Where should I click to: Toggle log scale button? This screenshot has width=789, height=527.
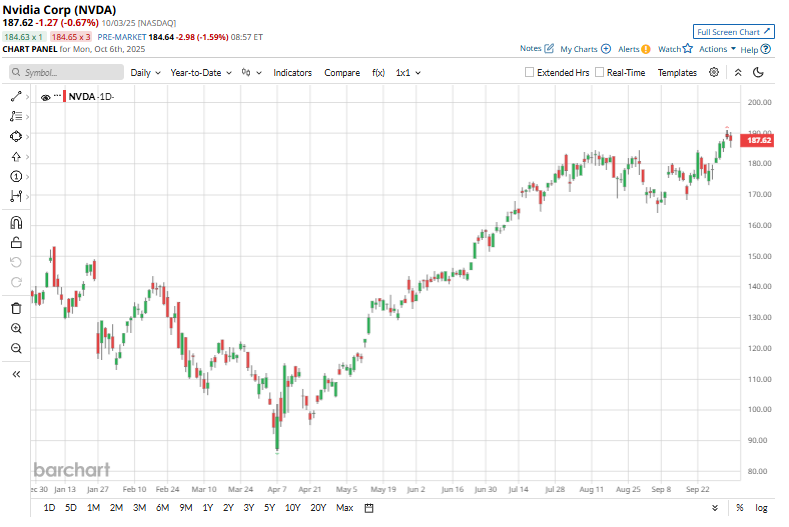(761, 508)
